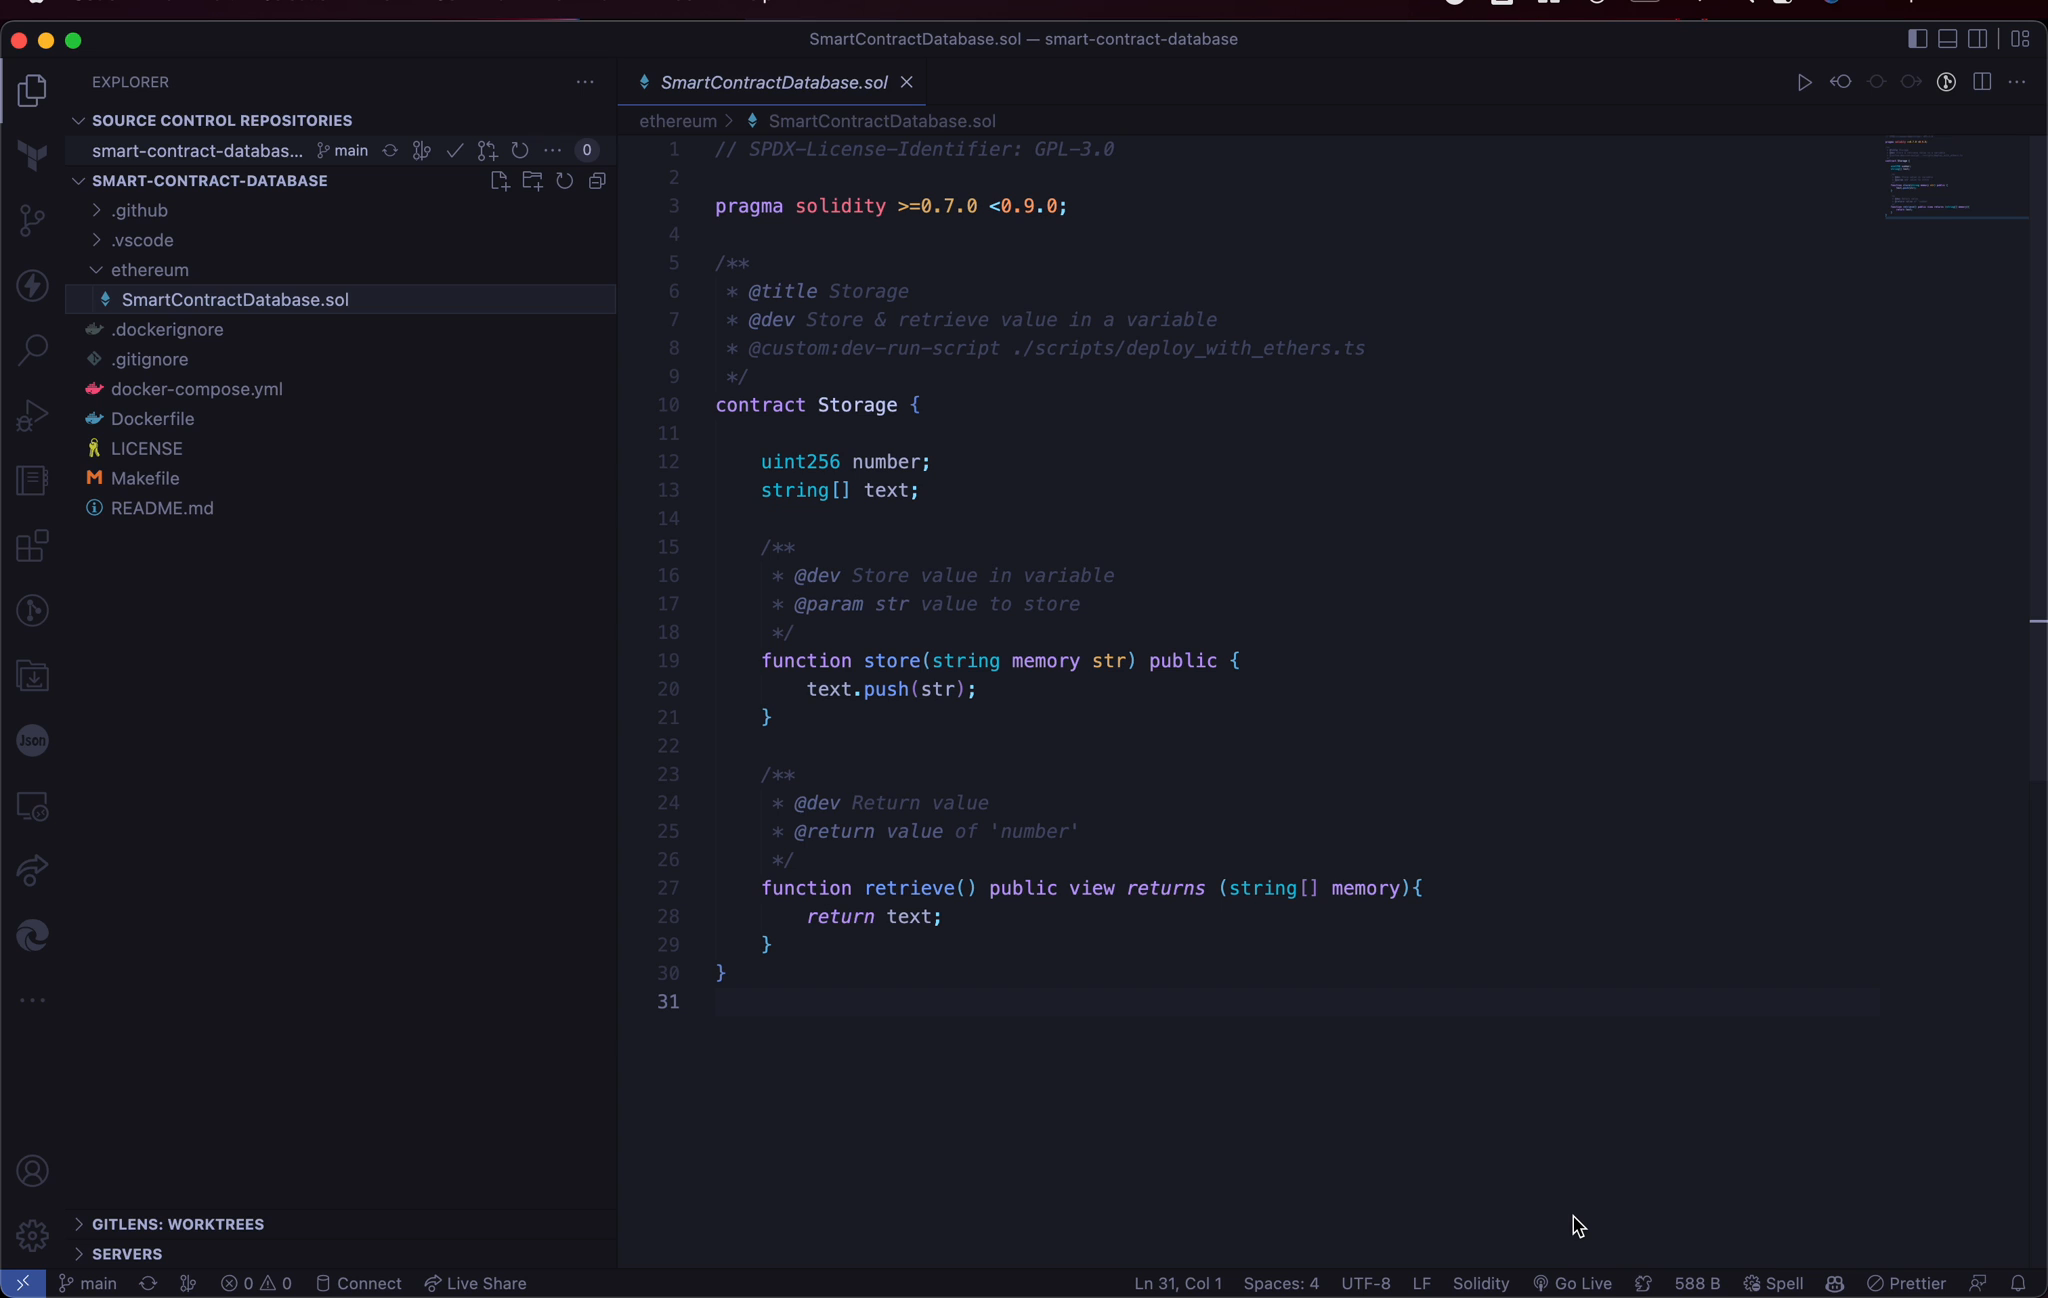2048x1298 pixels.
Task: Collapse all folders in explorer
Action: [x=597, y=181]
